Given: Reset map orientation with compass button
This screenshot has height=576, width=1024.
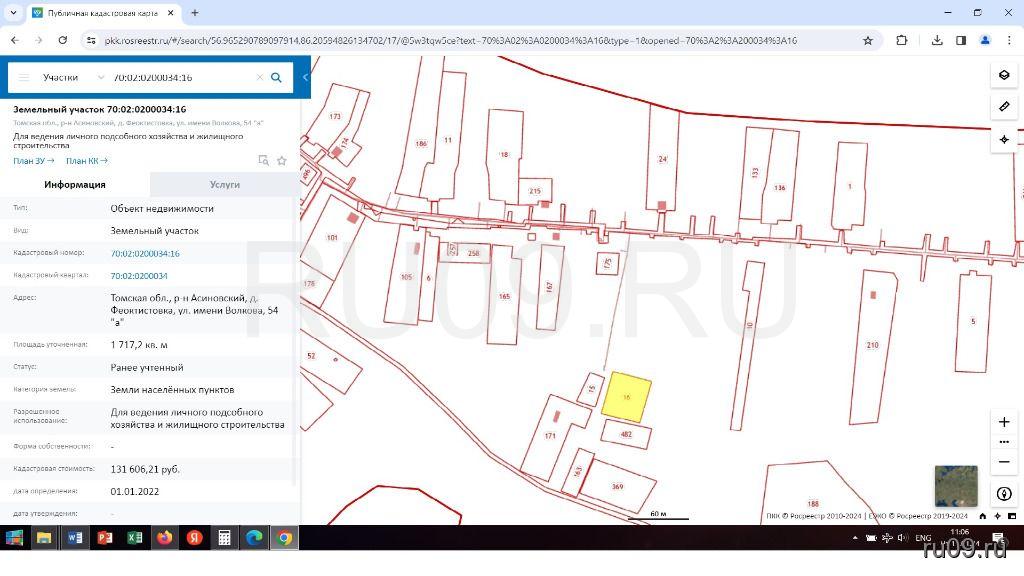Looking at the screenshot, I should click(1004, 494).
